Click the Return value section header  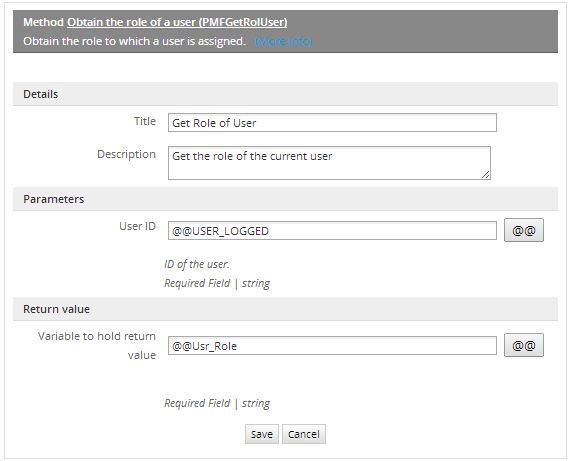point(285,309)
